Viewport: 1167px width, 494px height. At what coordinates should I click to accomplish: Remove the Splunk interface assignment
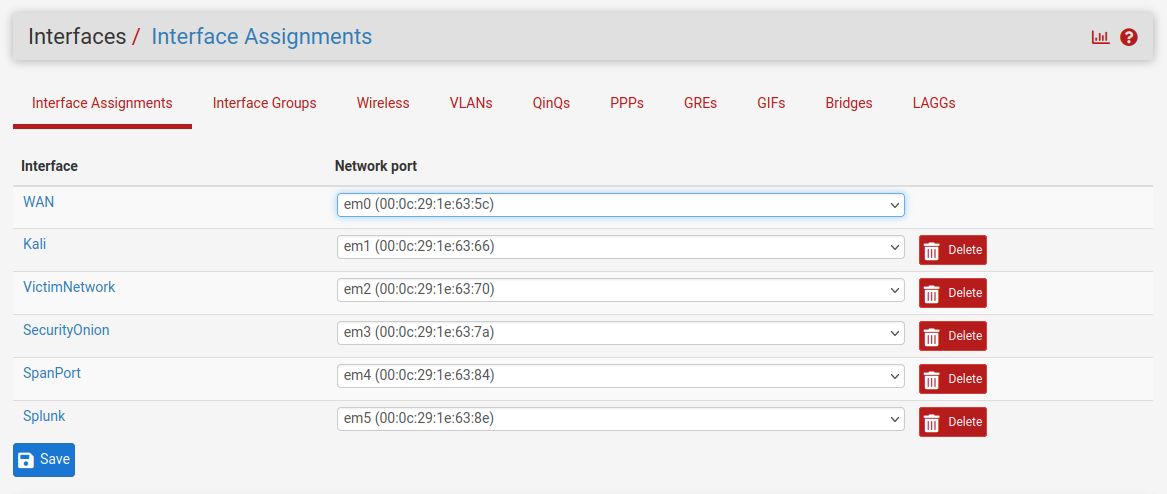coord(952,422)
